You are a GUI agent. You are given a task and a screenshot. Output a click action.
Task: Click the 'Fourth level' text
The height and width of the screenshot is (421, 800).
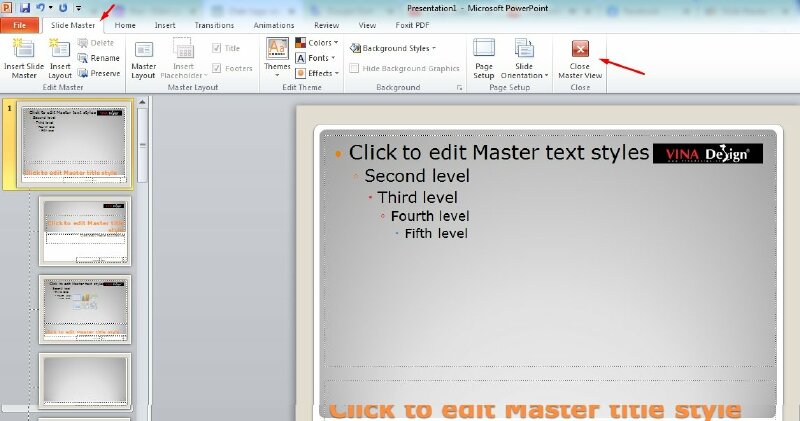pyautogui.click(x=430, y=216)
